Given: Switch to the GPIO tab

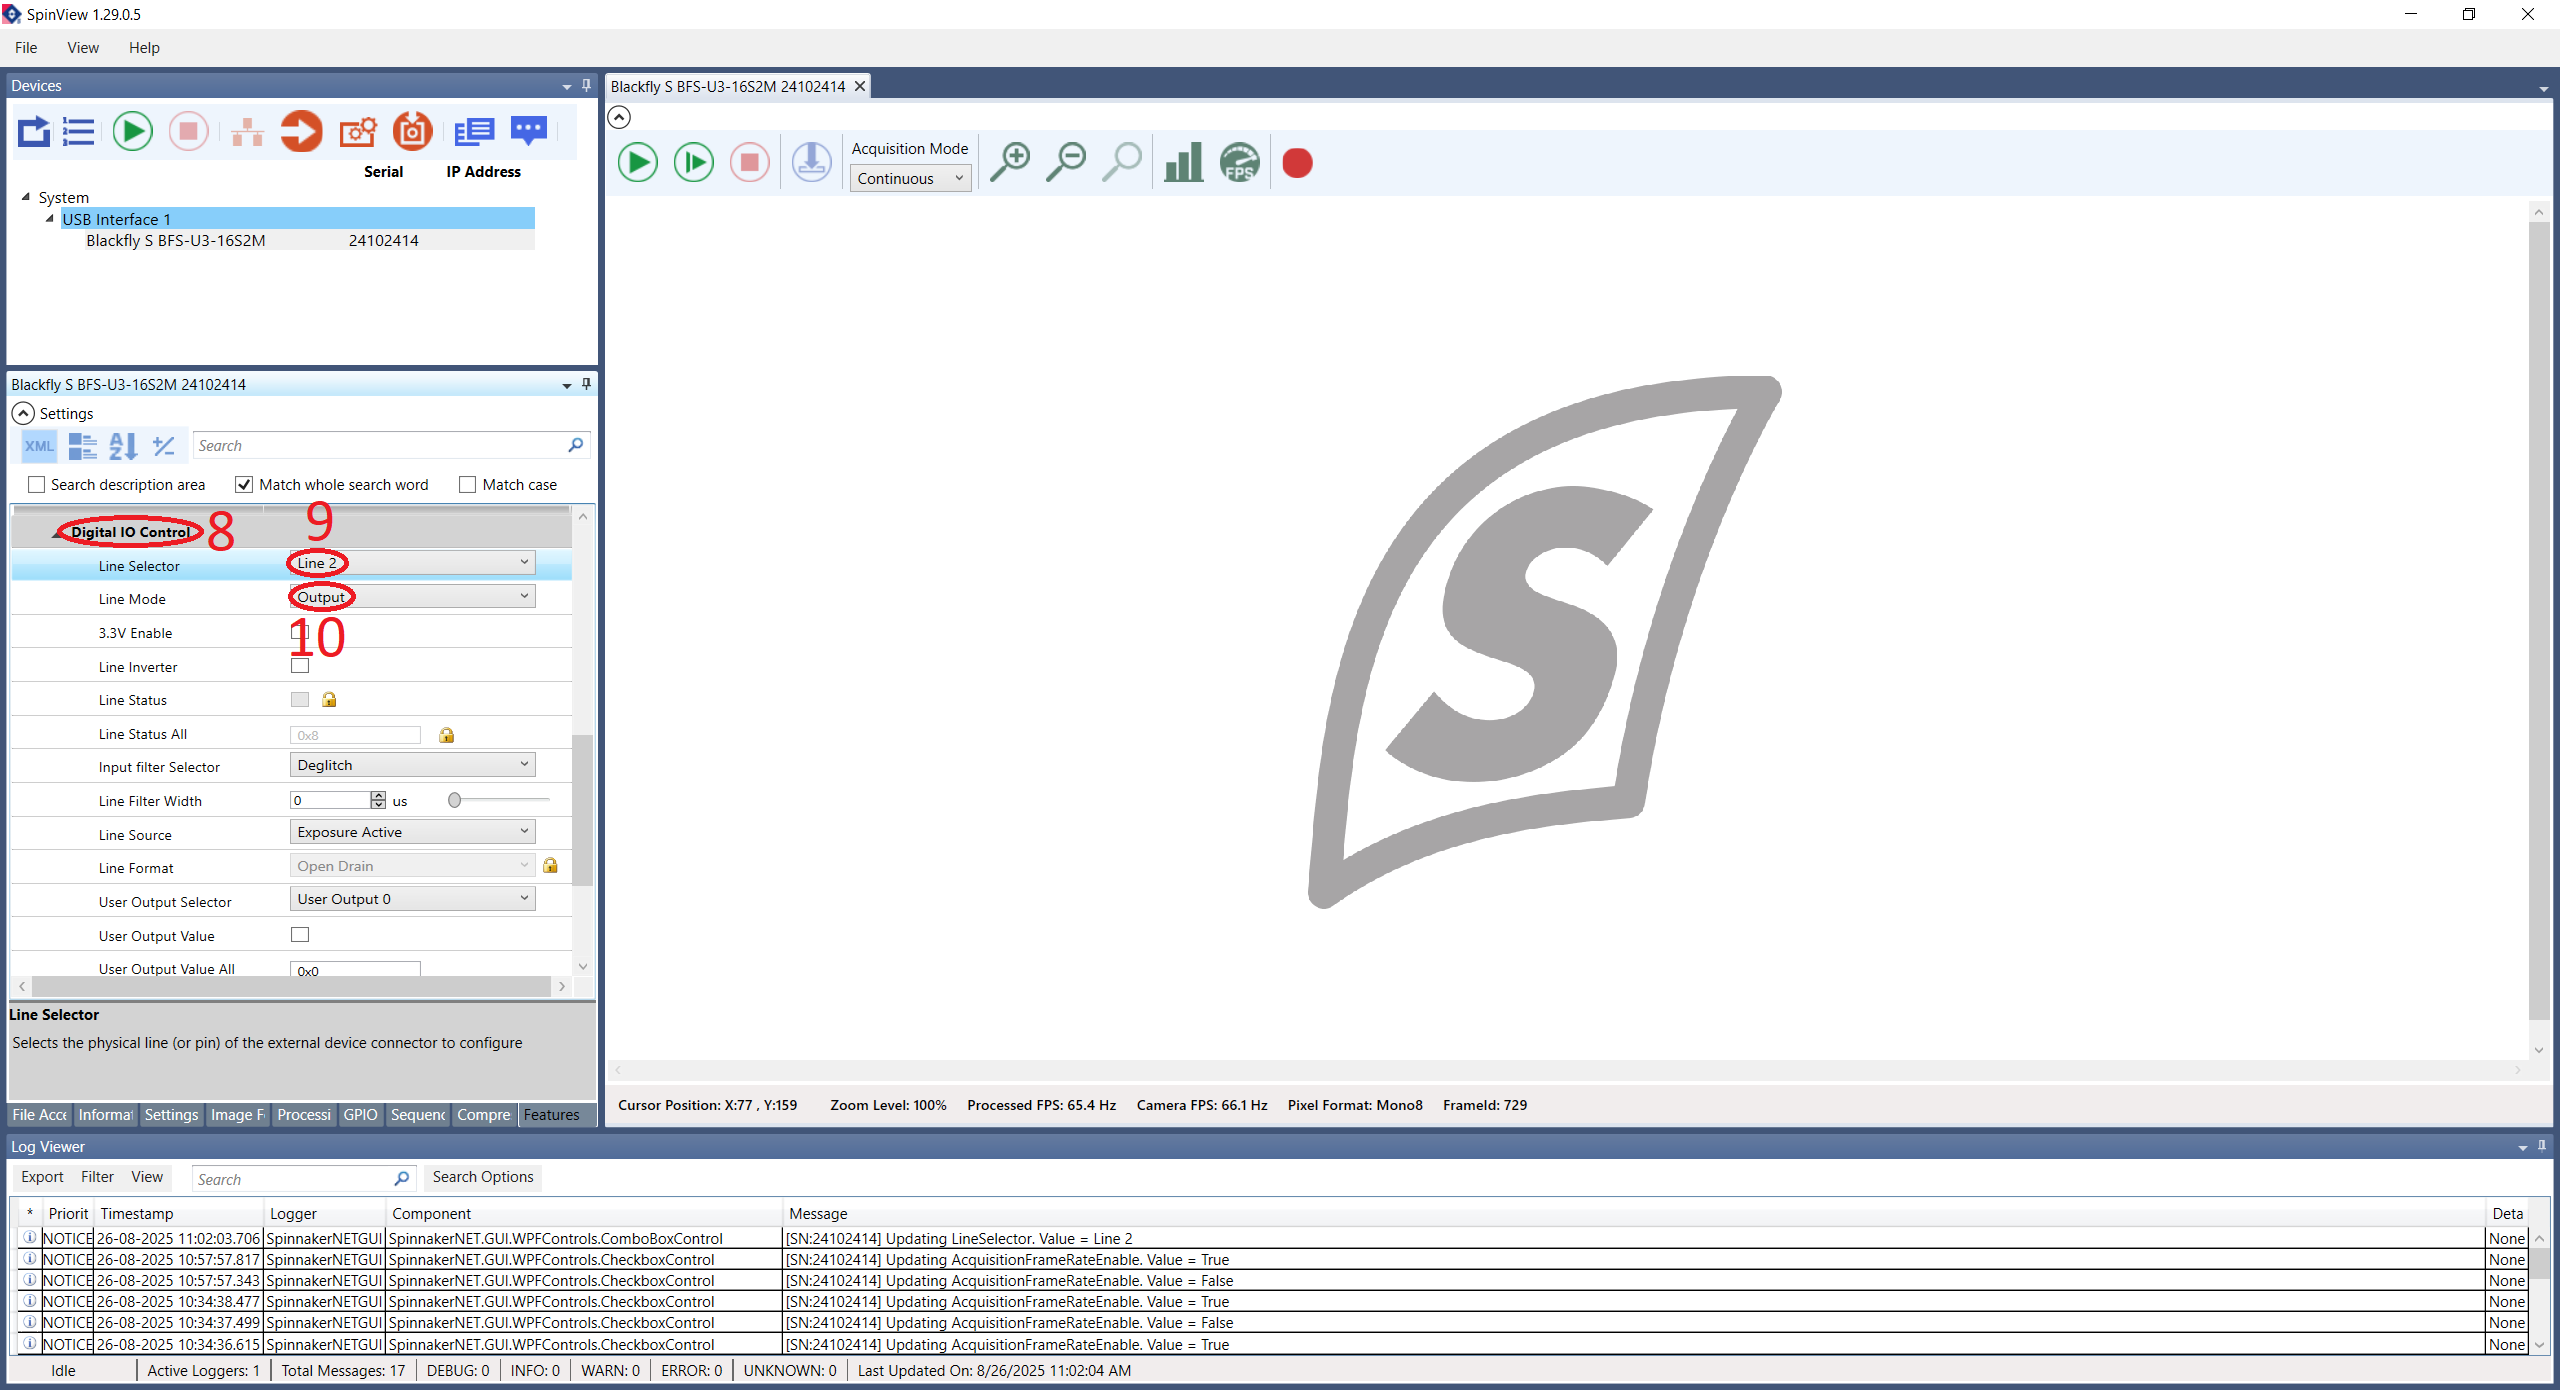Looking at the screenshot, I should pos(360,1114).
